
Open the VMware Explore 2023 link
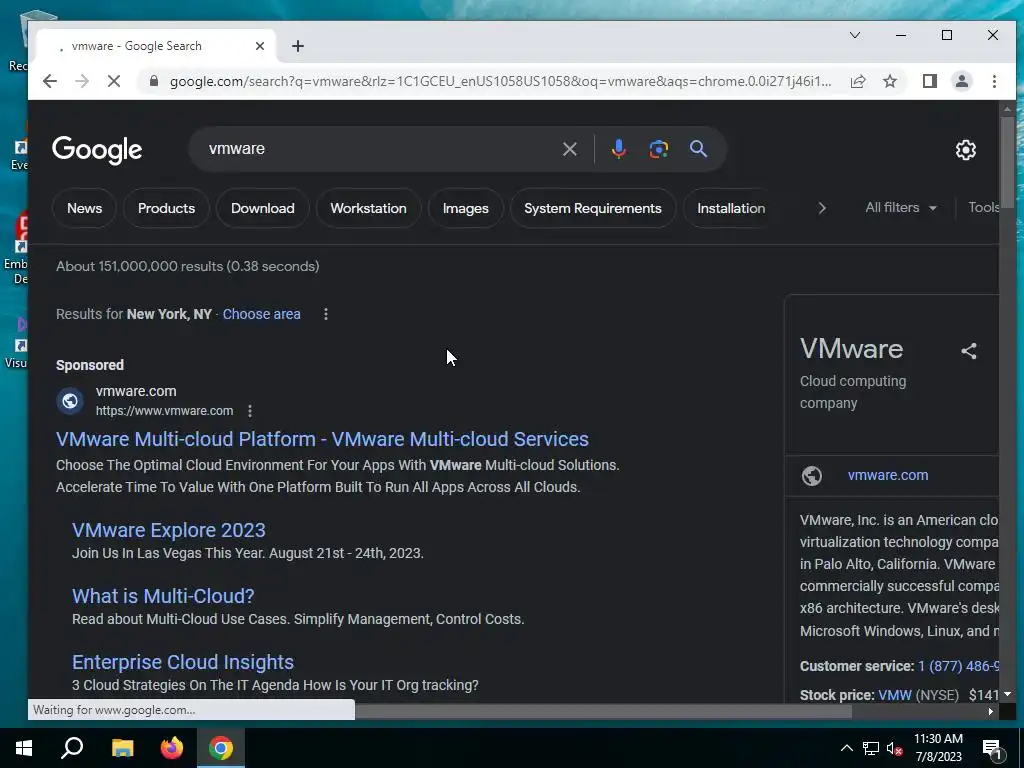(168, 530)
